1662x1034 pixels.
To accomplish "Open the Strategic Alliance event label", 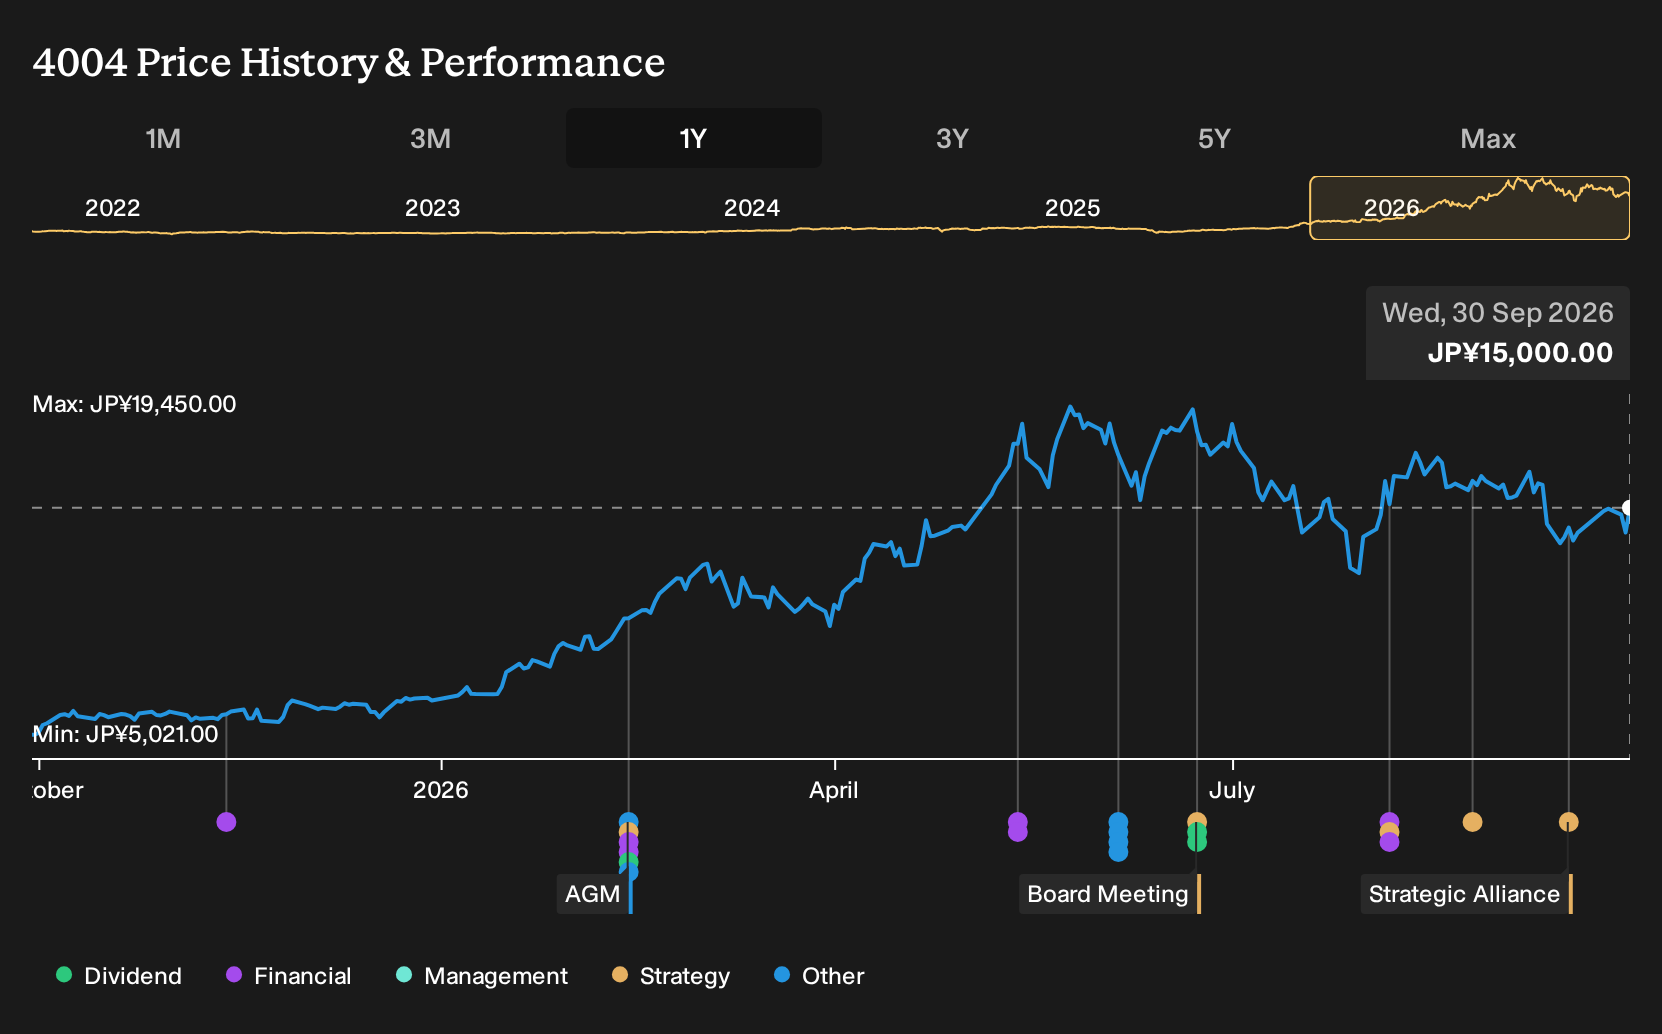I will click(1466, 894).
